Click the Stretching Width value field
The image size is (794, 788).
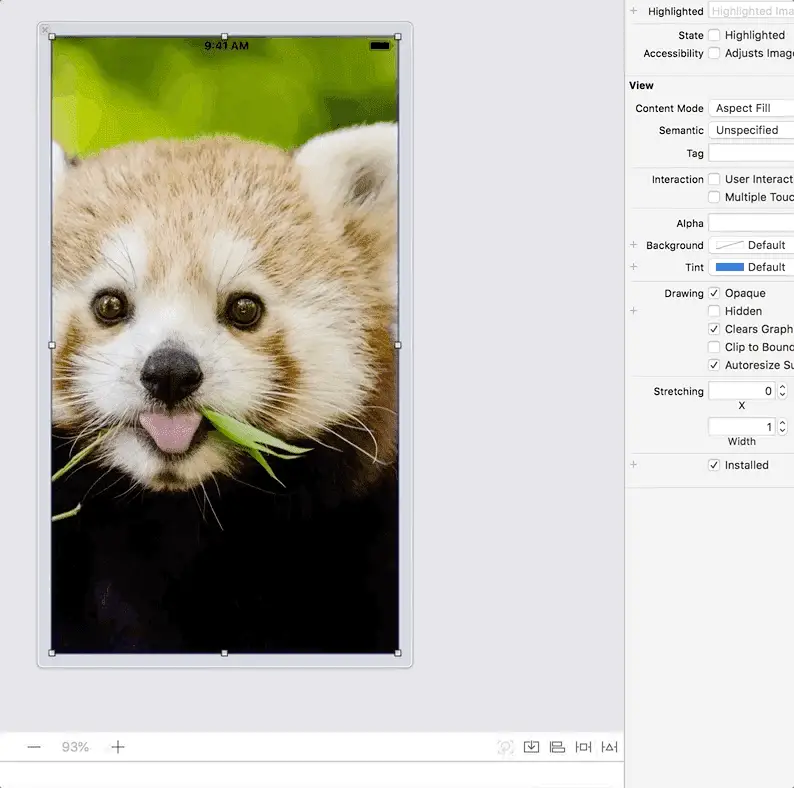click(741, 426)
